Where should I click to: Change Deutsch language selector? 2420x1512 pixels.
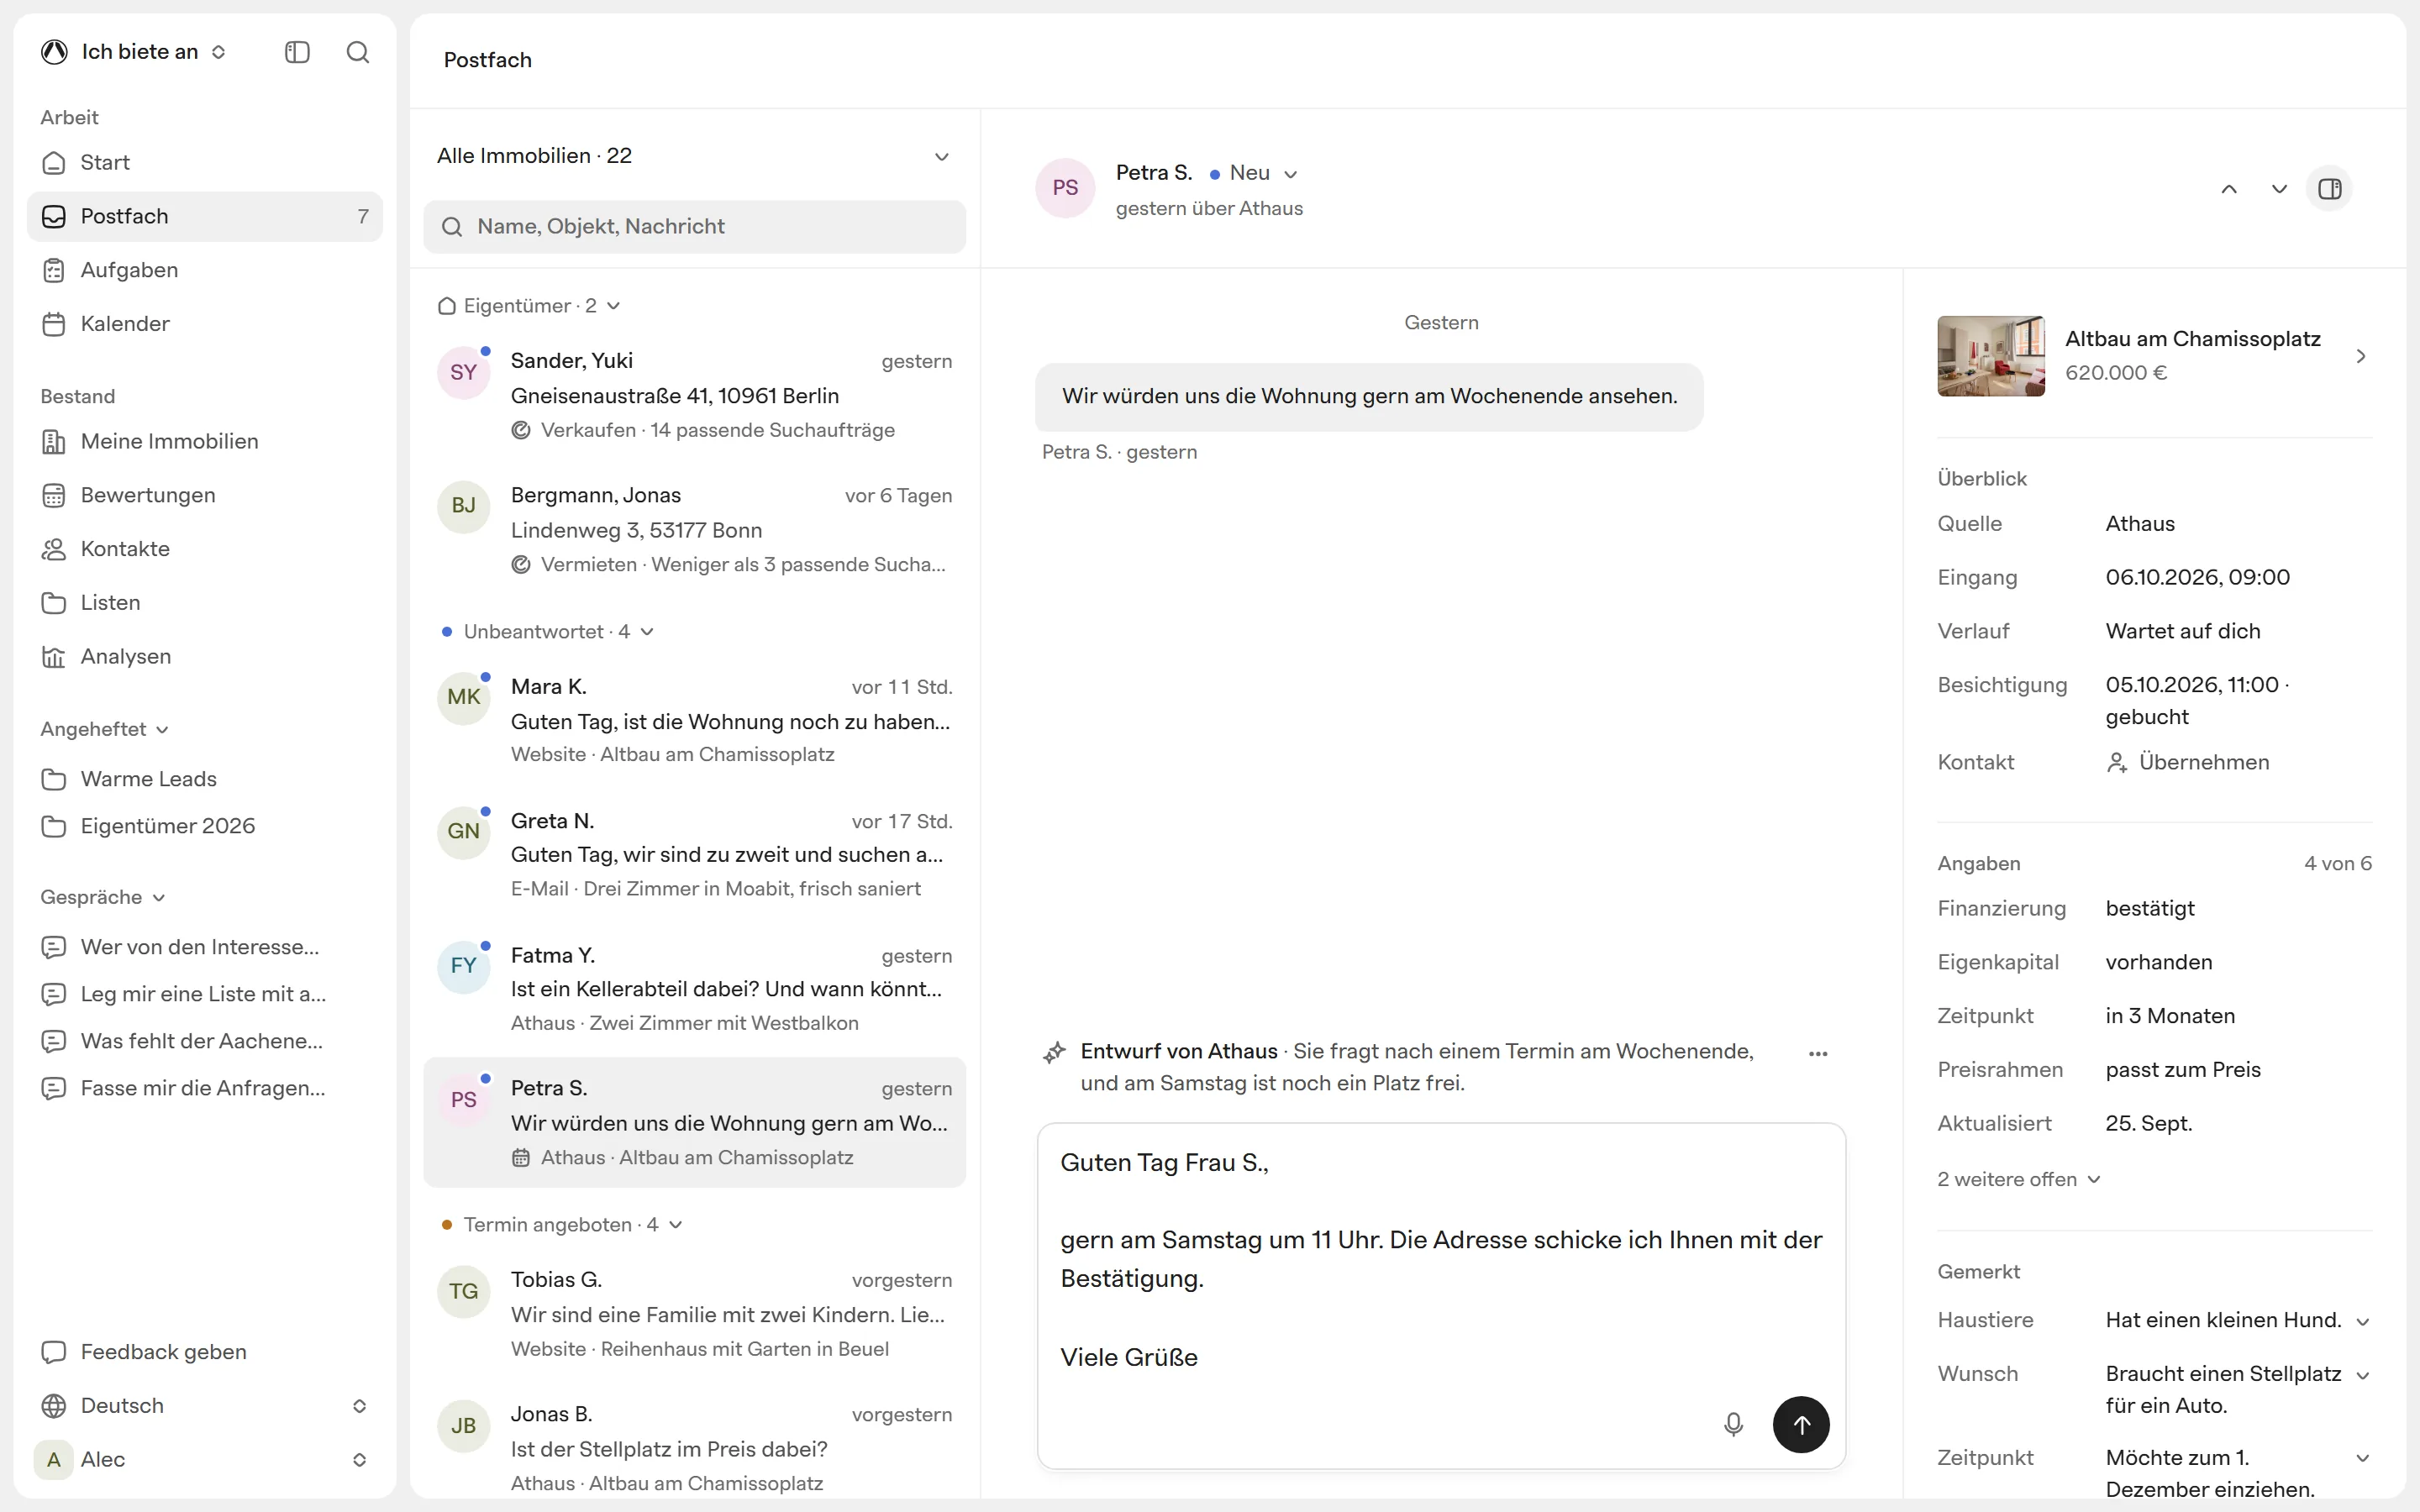point(205,1406)
